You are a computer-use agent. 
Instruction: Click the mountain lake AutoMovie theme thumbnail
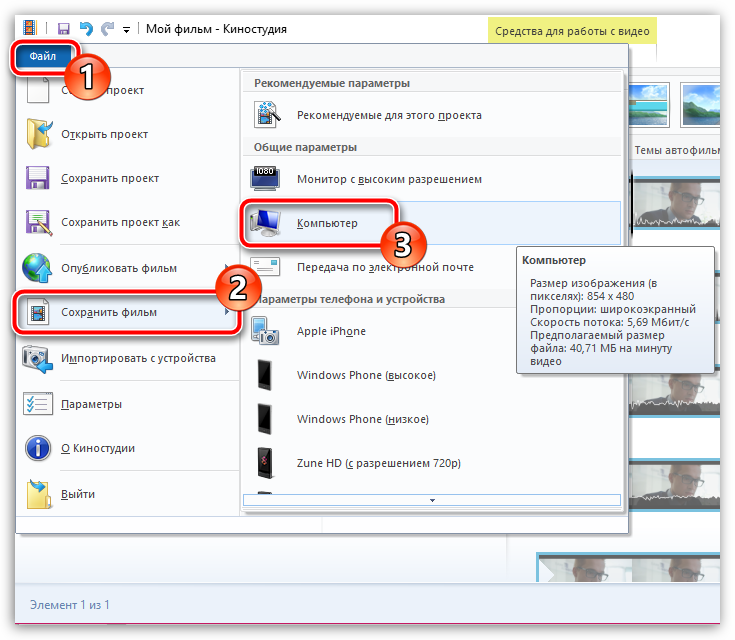pos(700,105)
